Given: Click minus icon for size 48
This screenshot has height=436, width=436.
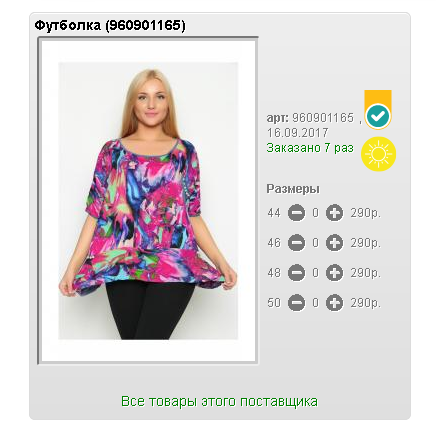Looking at the screenshot, I should click(296, 273).
